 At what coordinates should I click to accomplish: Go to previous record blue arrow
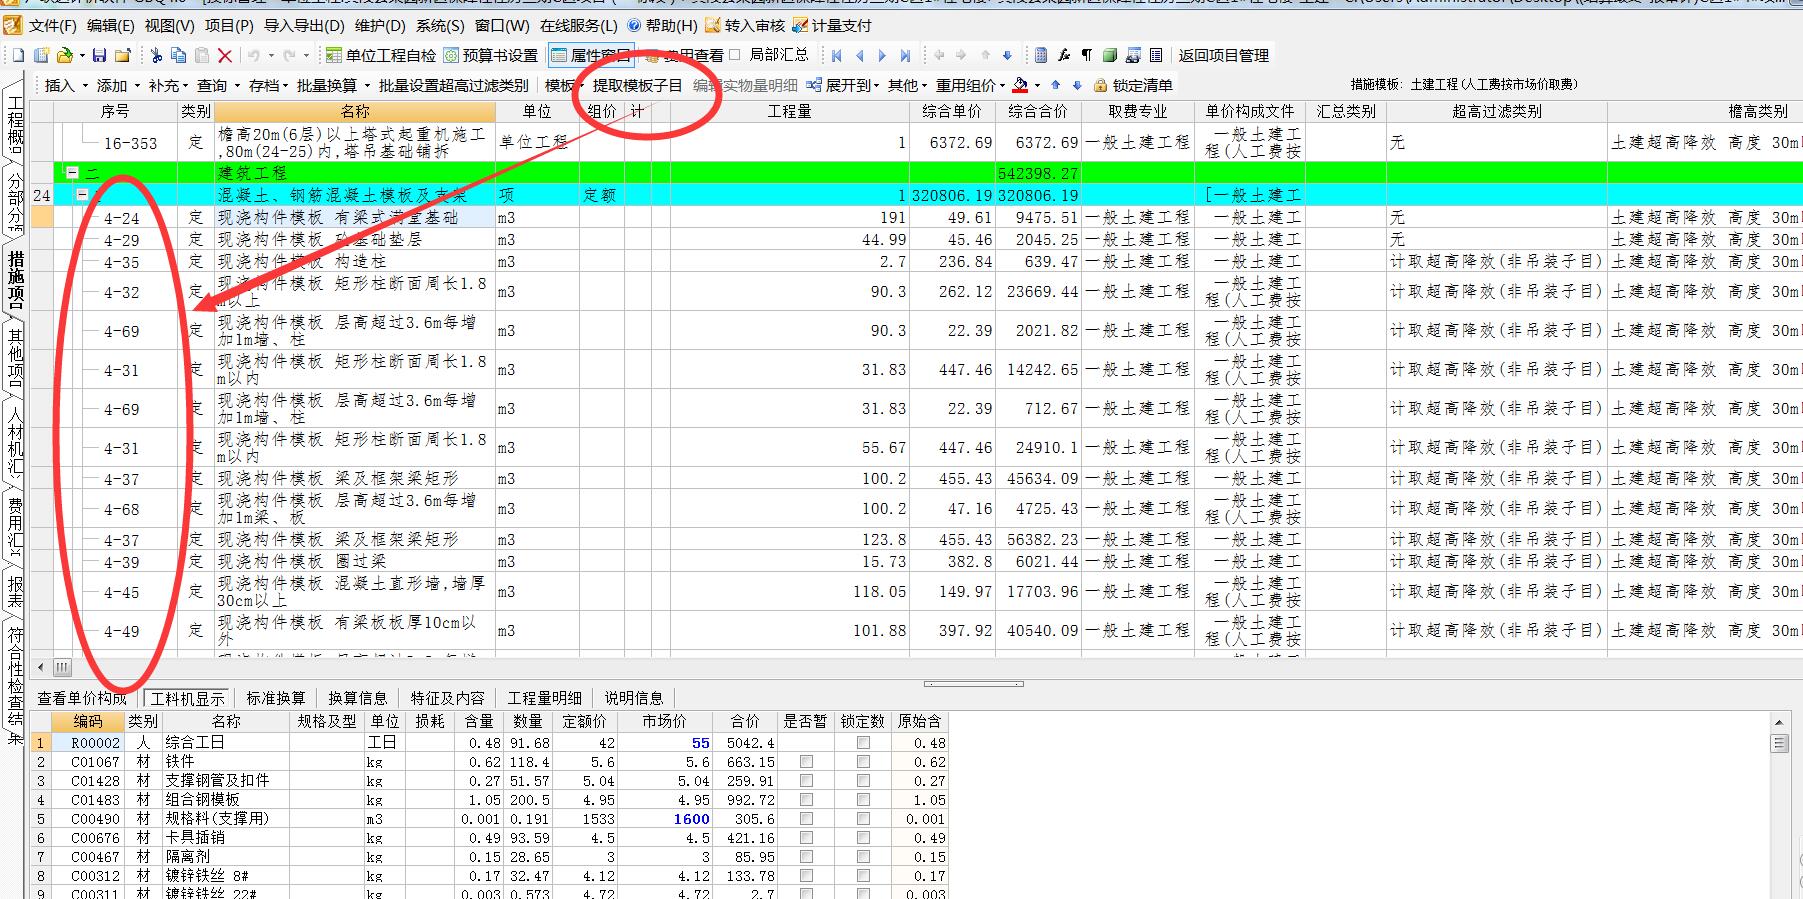coord(860,55)
